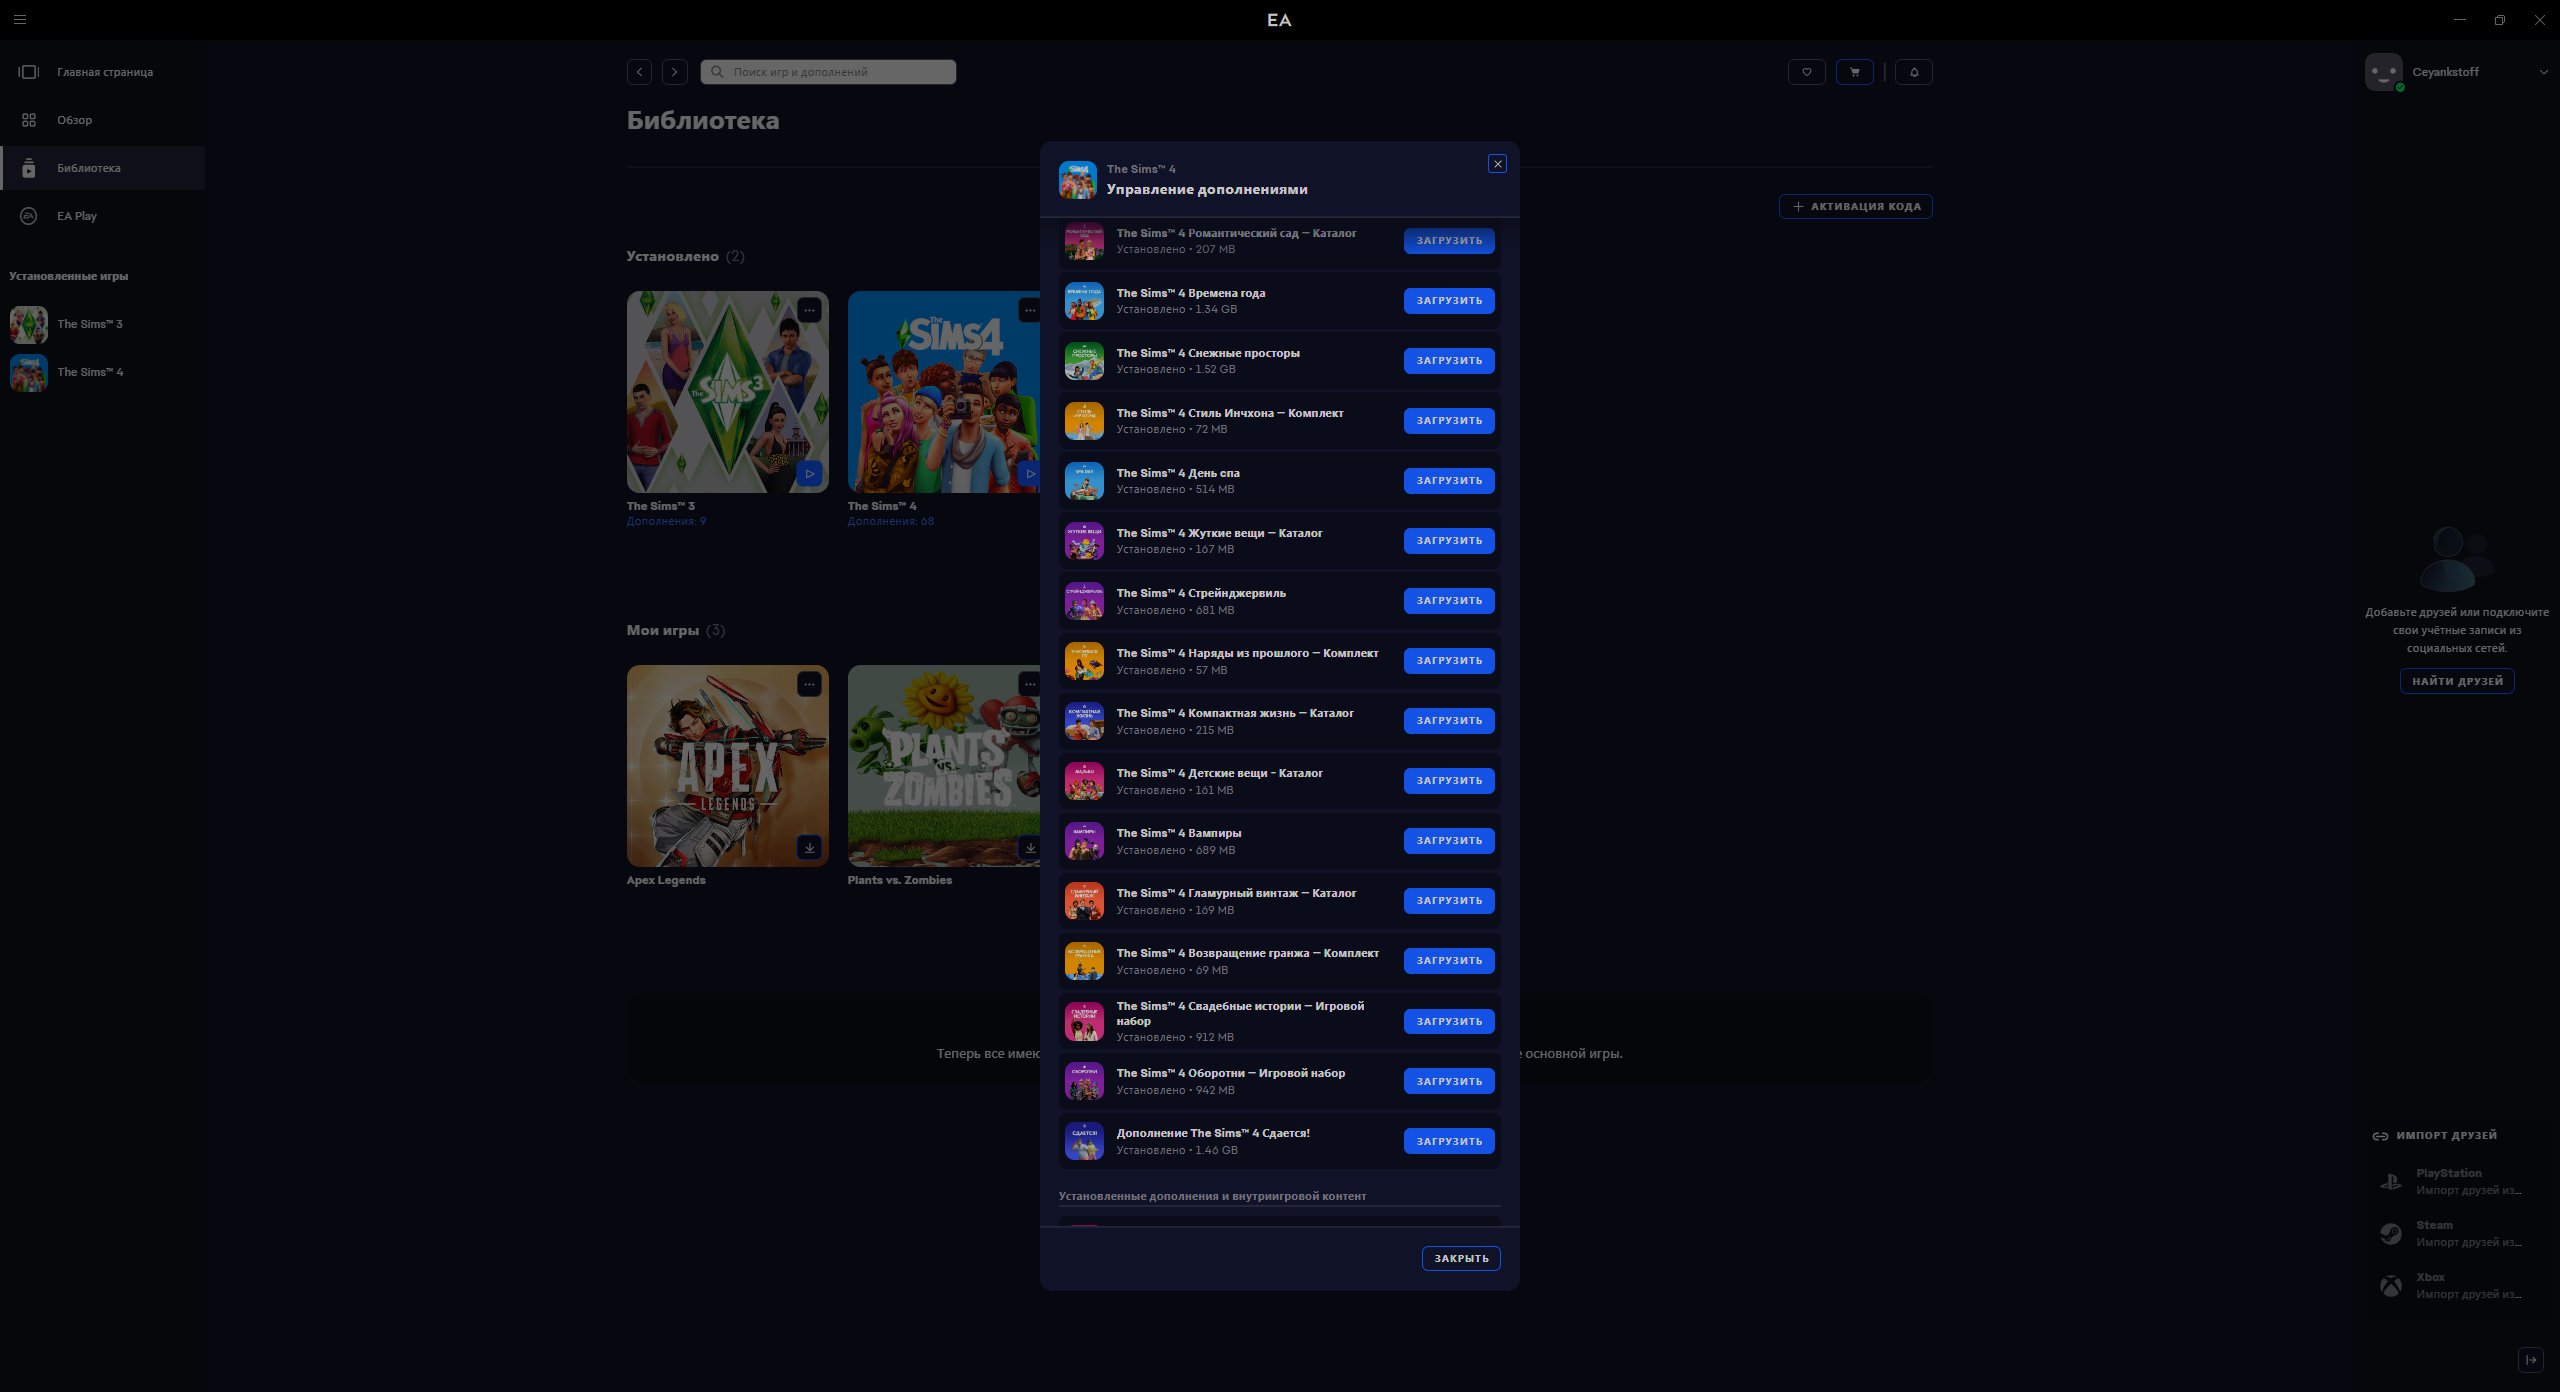Close the add-ons management dialog with X
2560x1392 pixels.
1497,164
